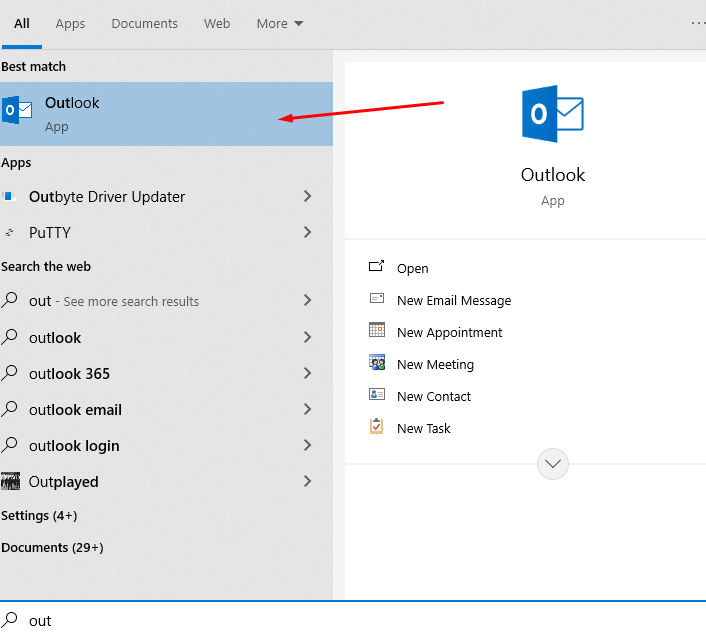This screenshot has height=637, width=706.
Task: Click the New Task clipboard icon
Action: click(x=376, y=426)
